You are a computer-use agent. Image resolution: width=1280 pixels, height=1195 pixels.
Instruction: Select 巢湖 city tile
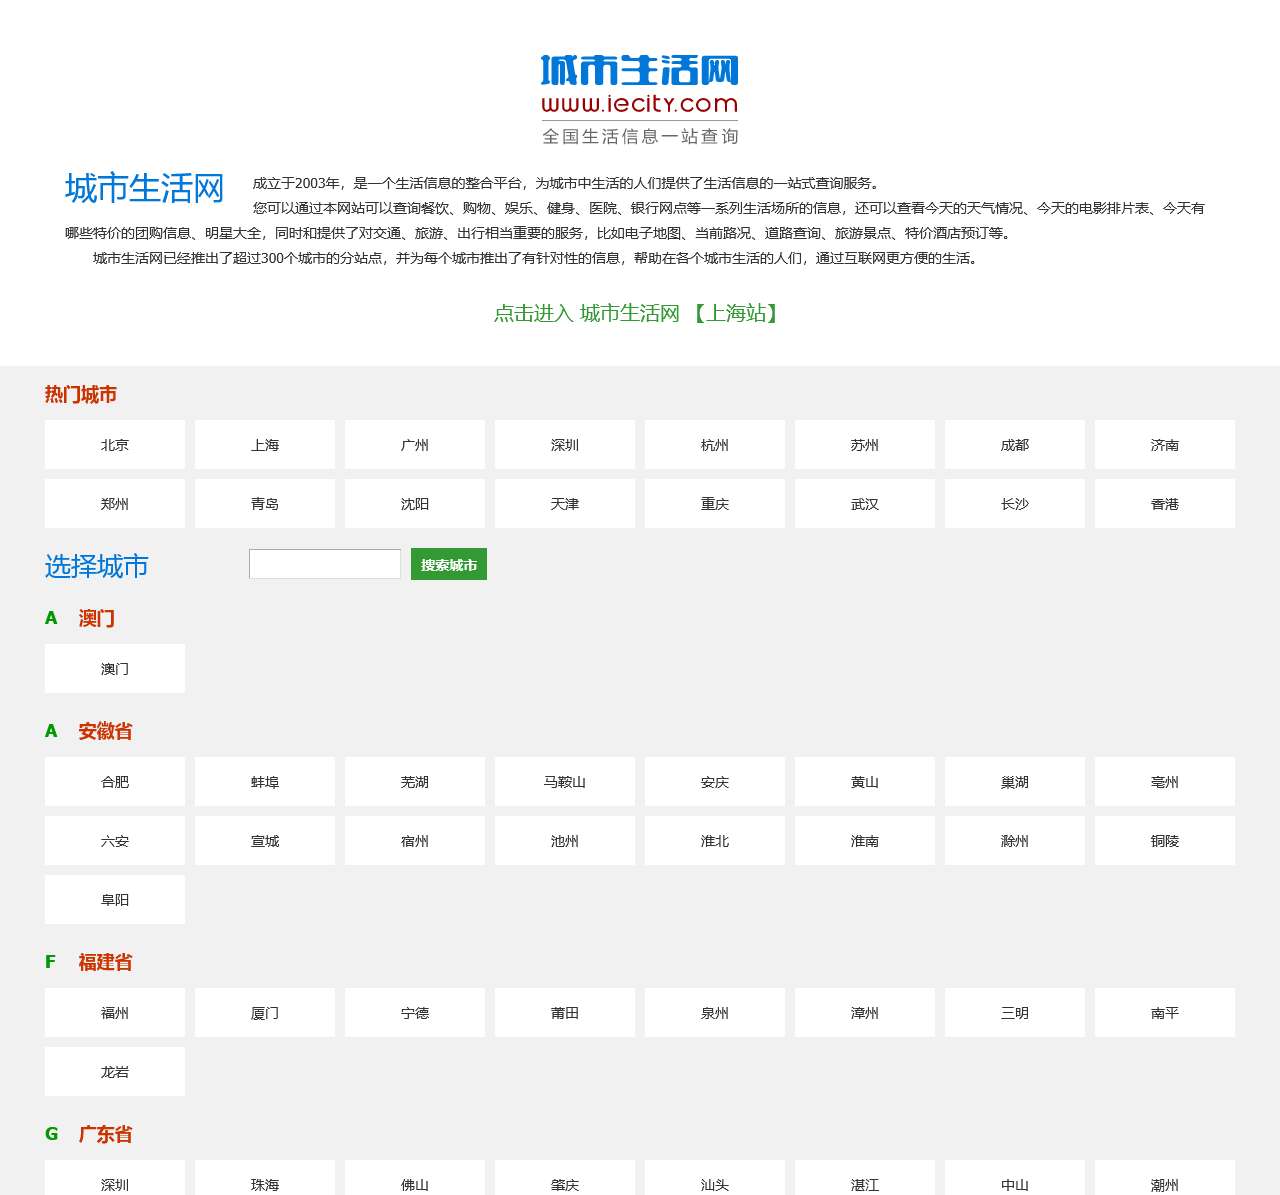(1015, 782)
